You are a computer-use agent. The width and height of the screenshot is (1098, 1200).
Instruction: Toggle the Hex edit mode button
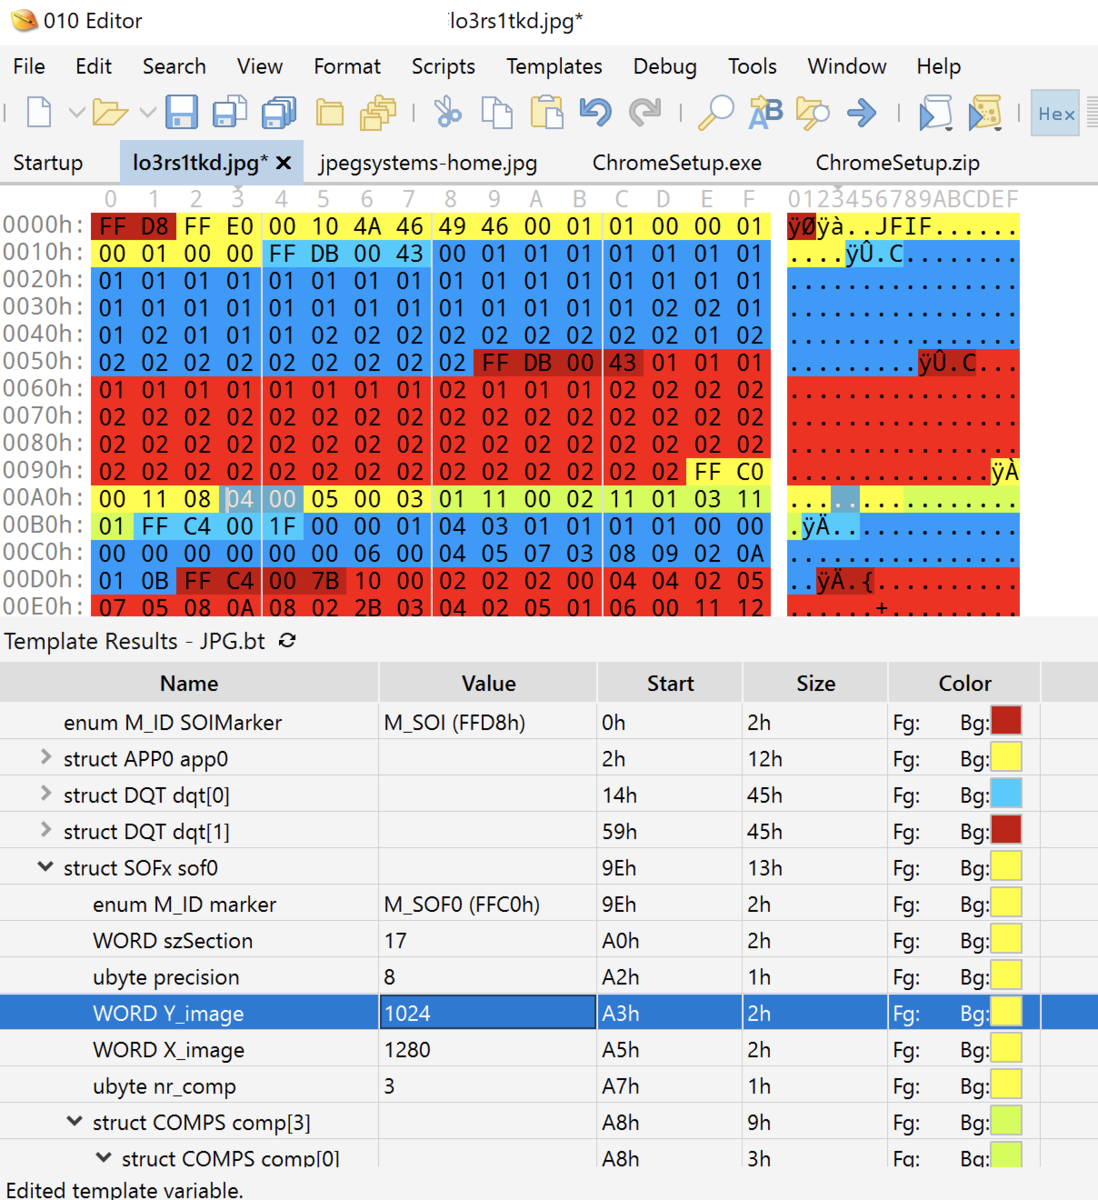coord(1056,113)
